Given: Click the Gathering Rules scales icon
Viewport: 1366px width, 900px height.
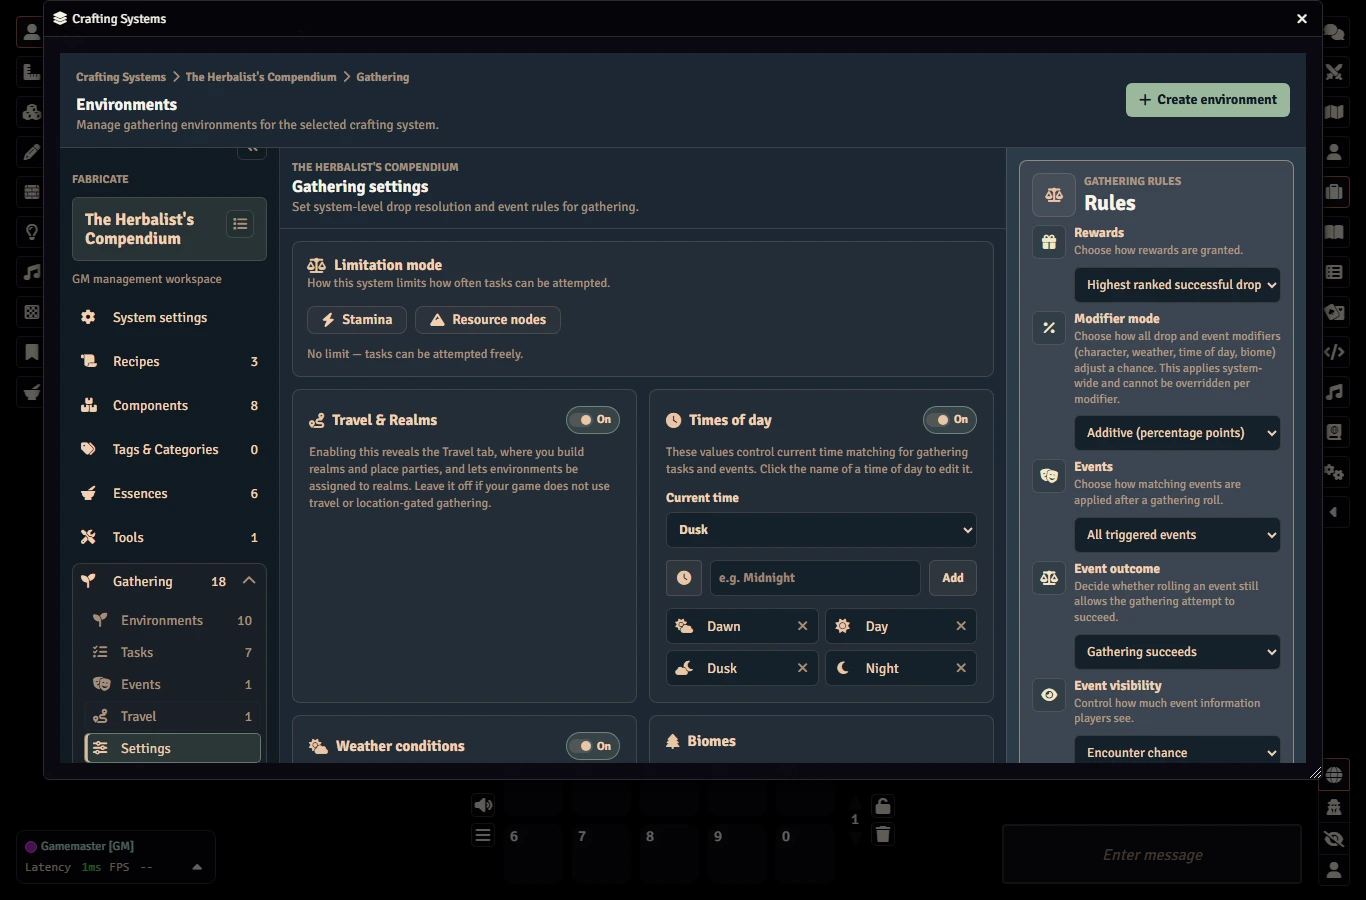Looking at the screenshot, I should [x=1054, y=195].
